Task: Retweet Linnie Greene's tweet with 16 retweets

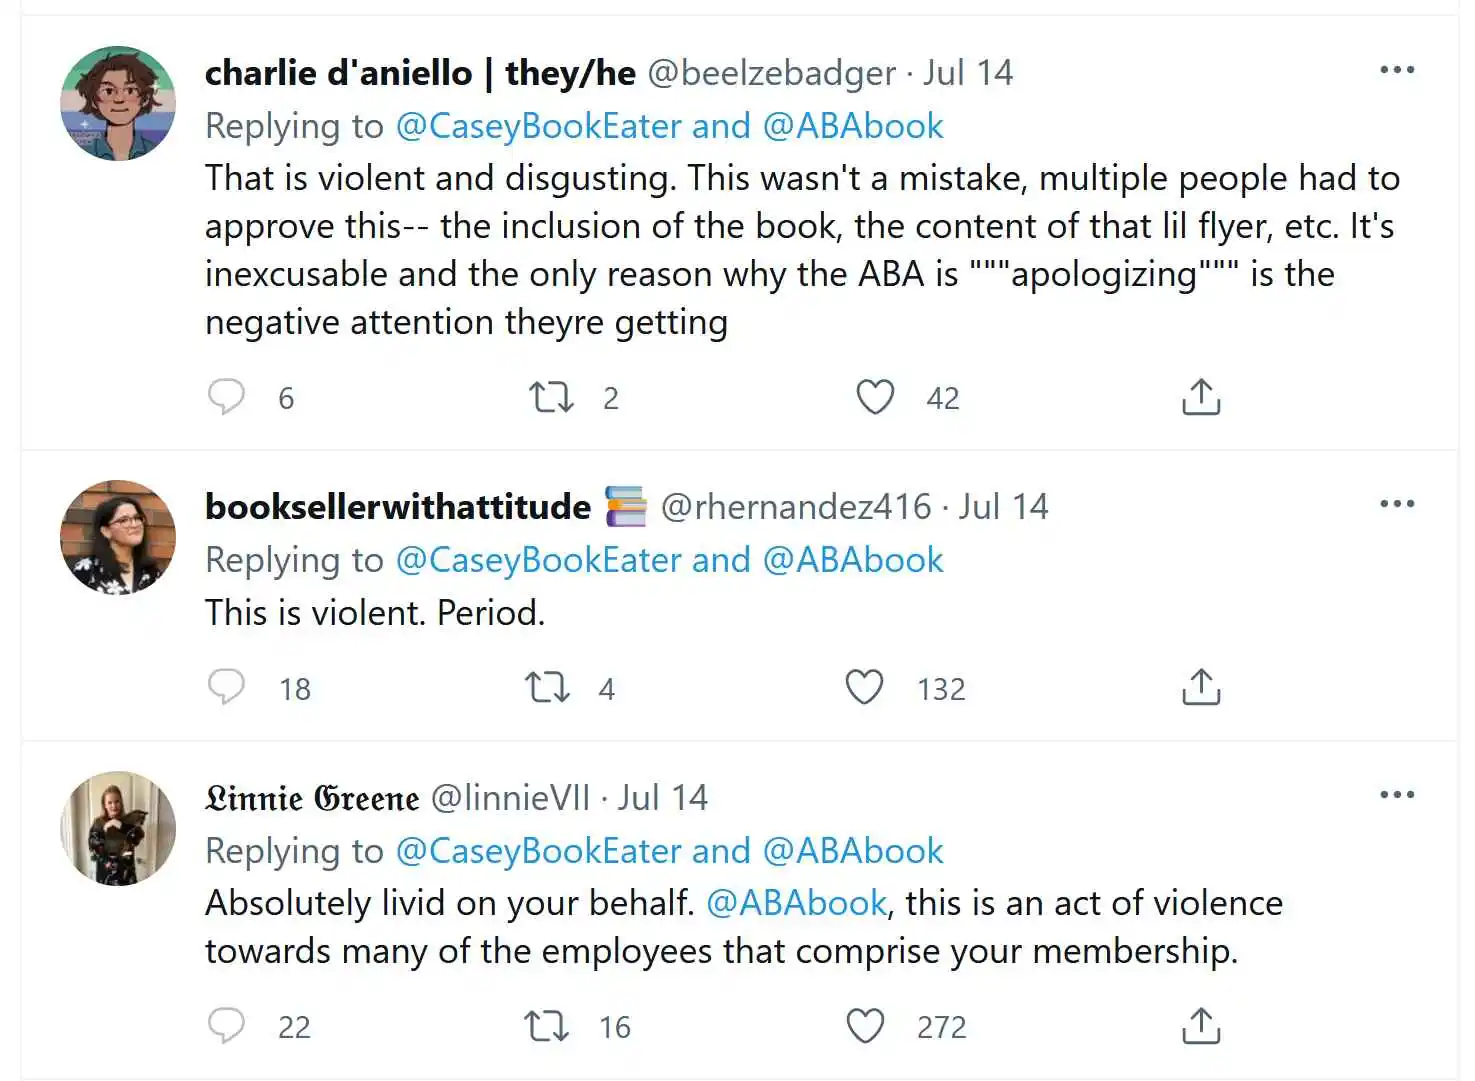Action: 547,1026
